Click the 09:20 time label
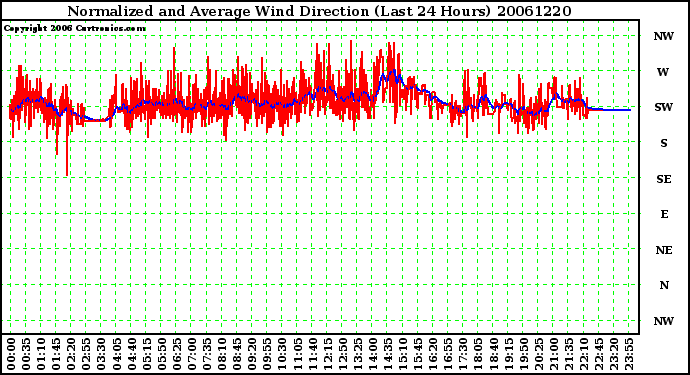 click(252, 354)
